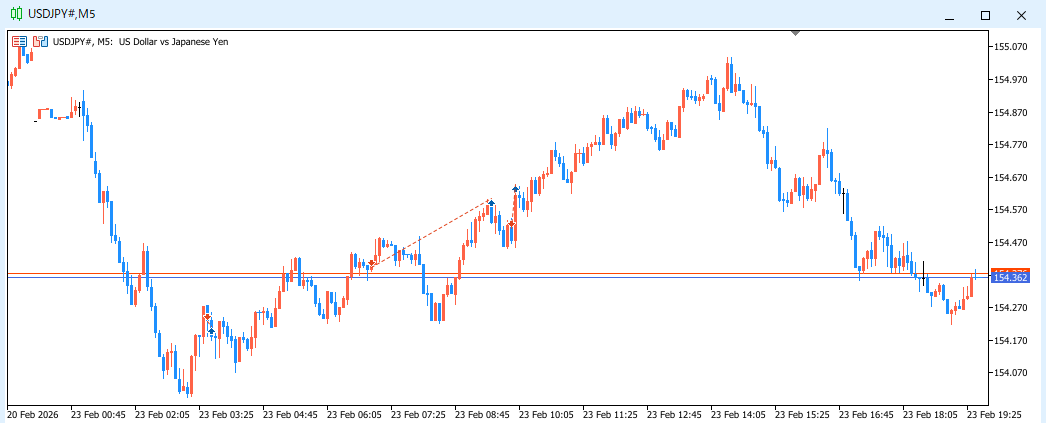Click the 23 Feb 14:05 time label
The width and height of the screenshot is (1046, 423).
click(x=738, y=413)
